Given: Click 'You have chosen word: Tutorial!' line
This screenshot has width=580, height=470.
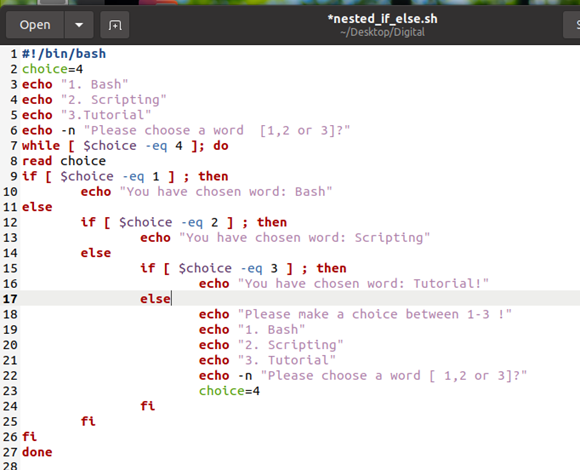Looking at the screenshot, I should tap(344, 284).
